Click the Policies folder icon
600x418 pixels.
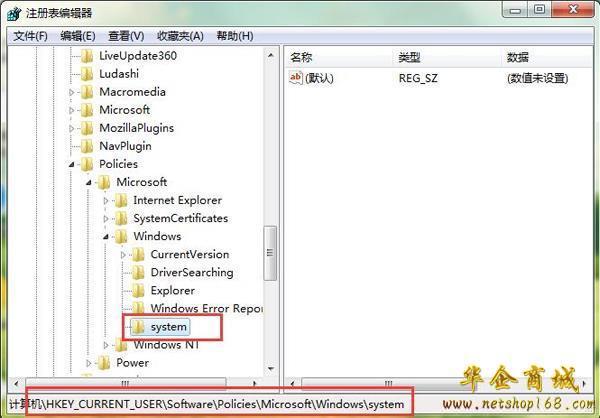pos(87,164)
